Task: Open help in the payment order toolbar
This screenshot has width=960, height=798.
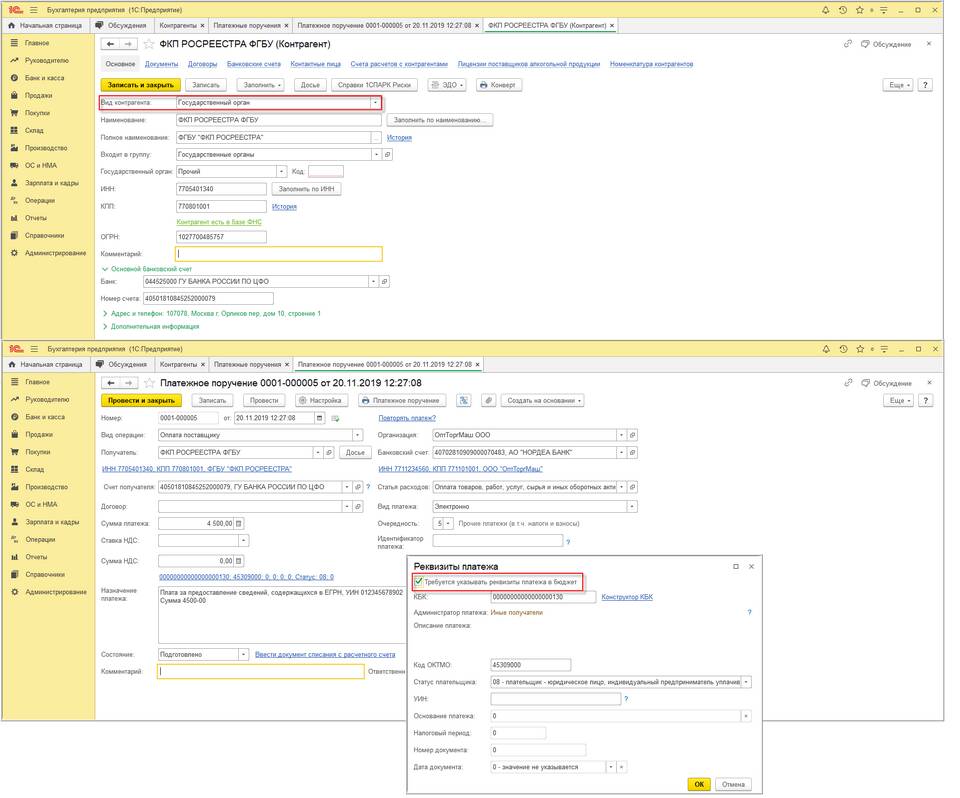Action: [926, 401]
